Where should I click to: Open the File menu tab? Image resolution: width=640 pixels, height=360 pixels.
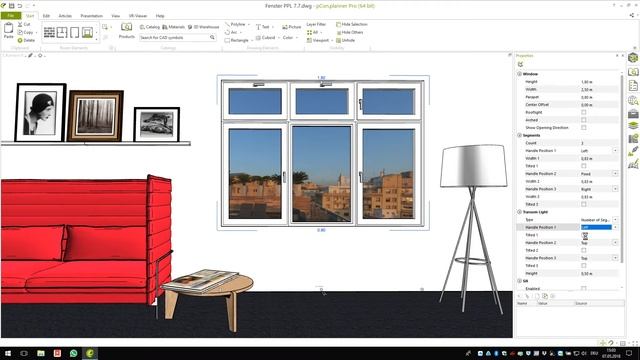(x=11, y=16)
